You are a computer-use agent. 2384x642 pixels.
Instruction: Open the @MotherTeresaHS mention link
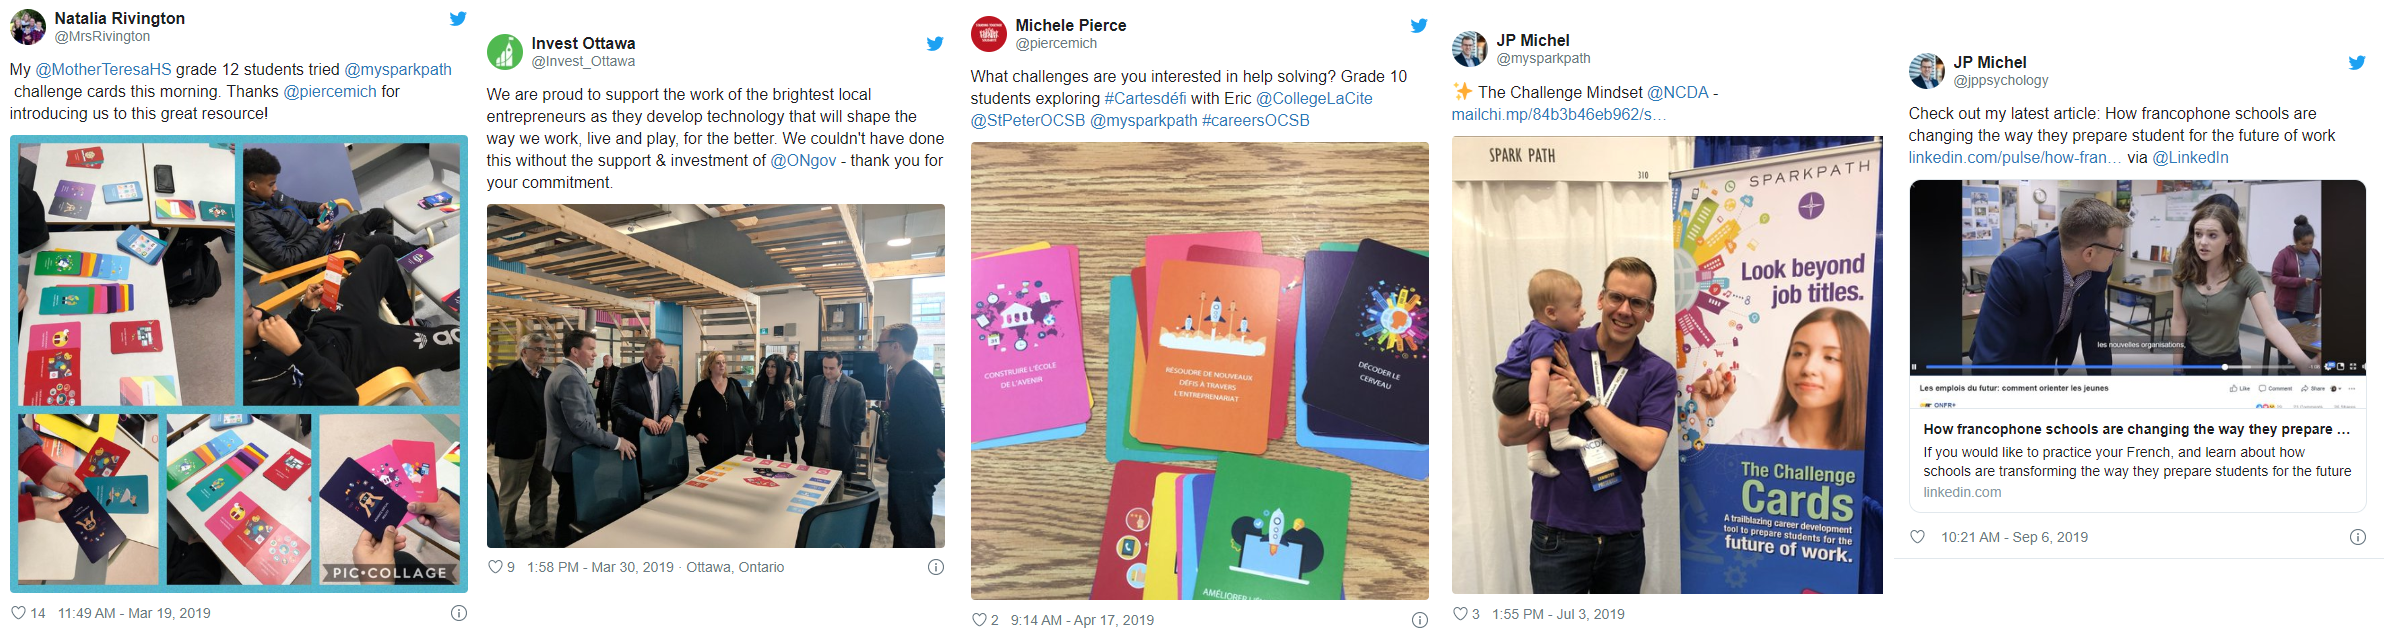(104, 70)
